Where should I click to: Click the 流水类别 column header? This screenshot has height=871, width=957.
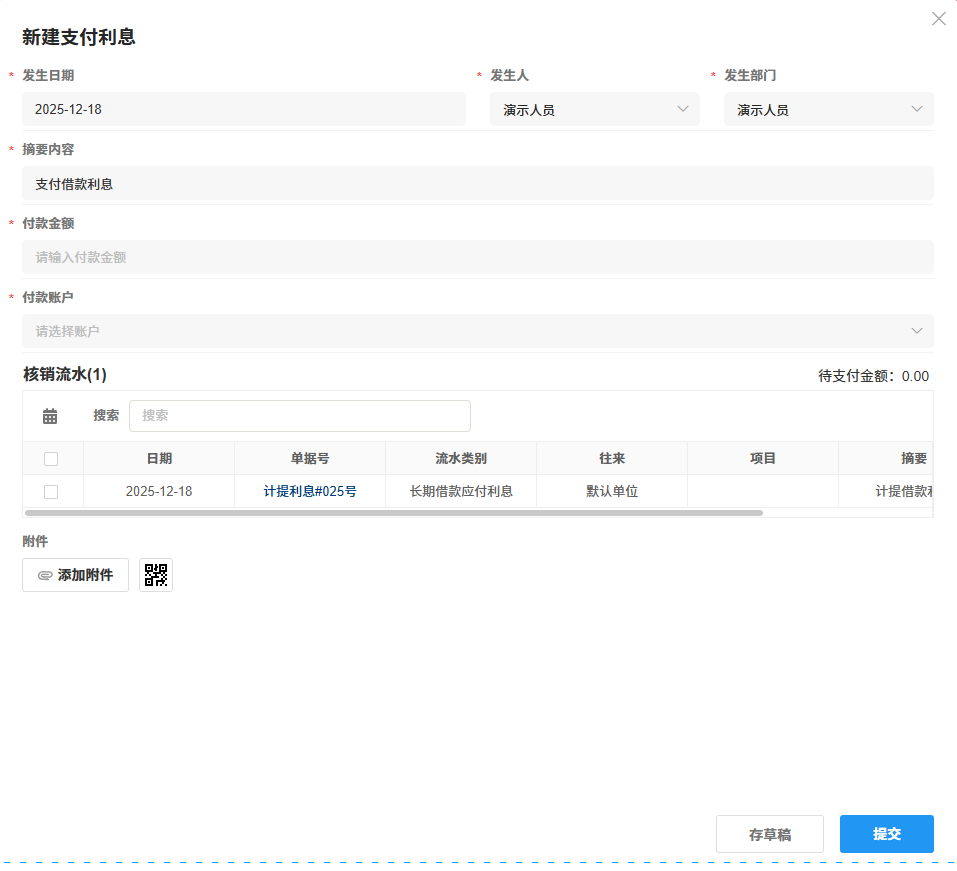[460, 457]
